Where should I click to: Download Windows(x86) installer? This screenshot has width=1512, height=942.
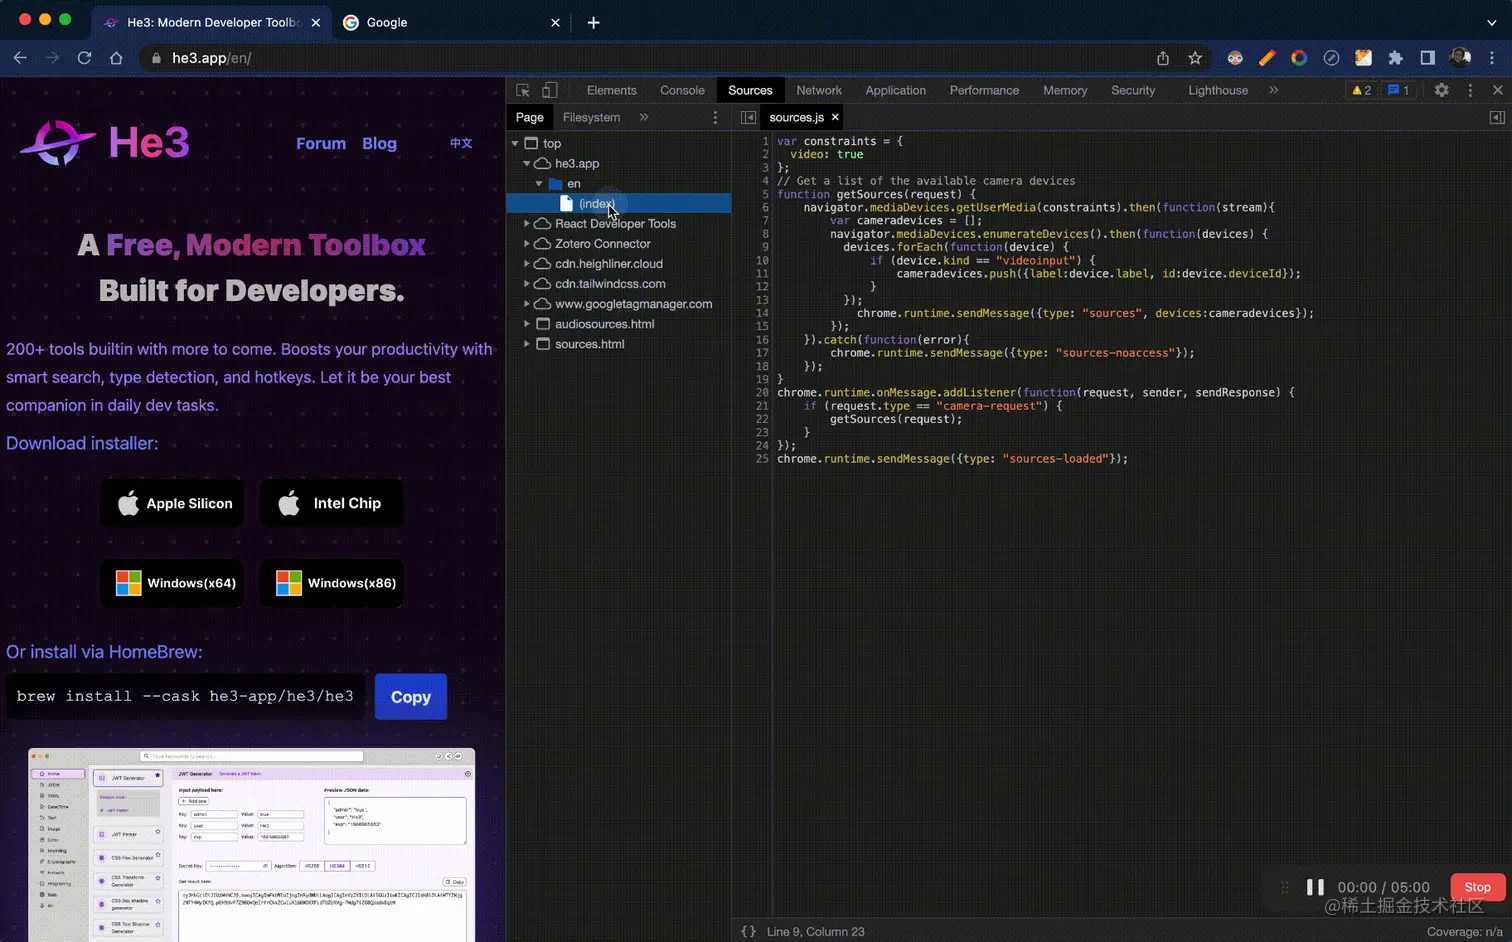coord(332,583)
